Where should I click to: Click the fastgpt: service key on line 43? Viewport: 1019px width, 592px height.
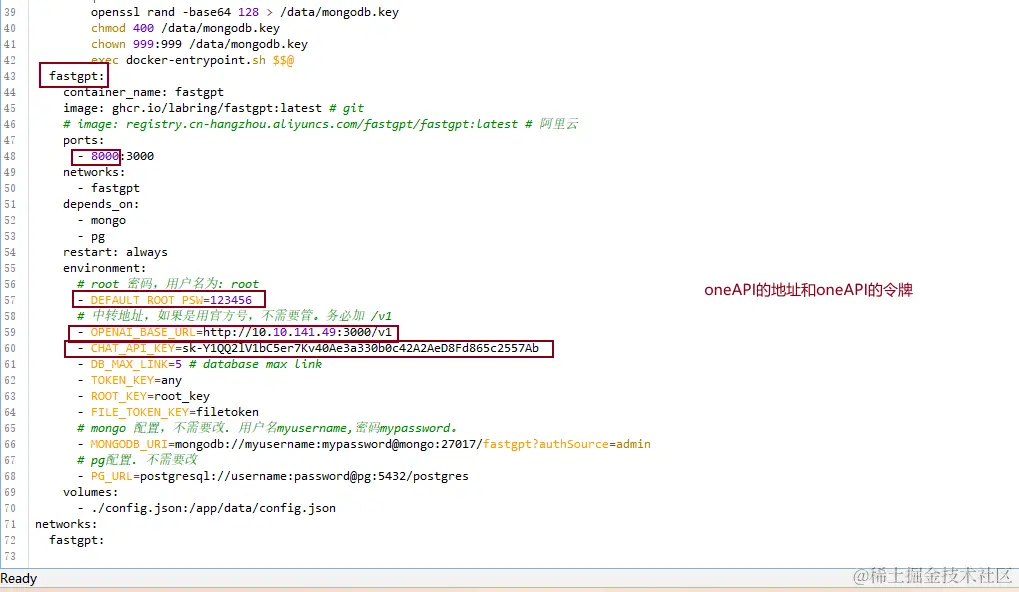click(77, 76)
